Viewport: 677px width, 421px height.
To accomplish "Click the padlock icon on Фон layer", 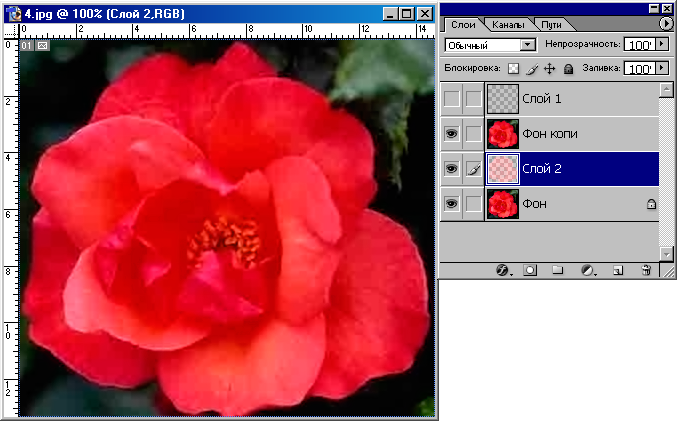I will (651, 204).
